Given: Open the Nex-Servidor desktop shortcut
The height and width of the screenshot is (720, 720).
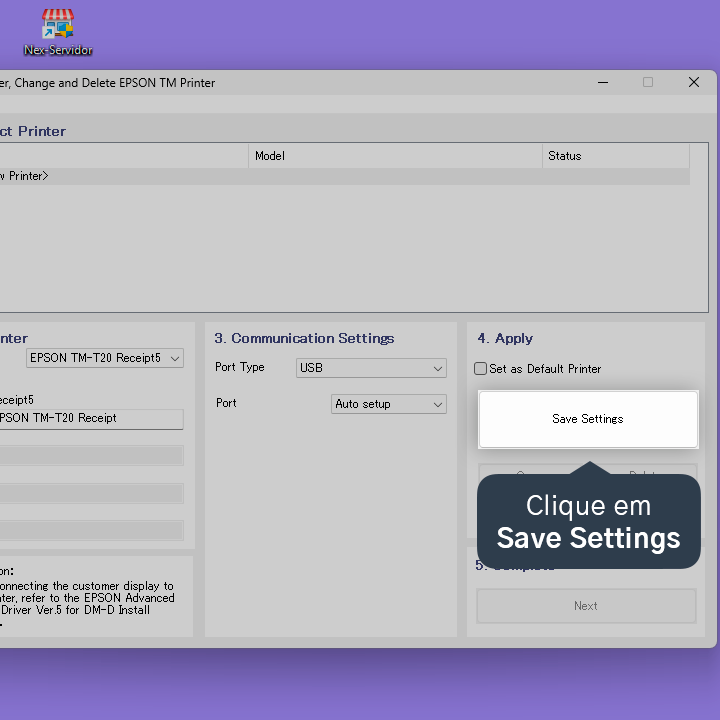Looking at the screenshot, I should tap(58, 32).
